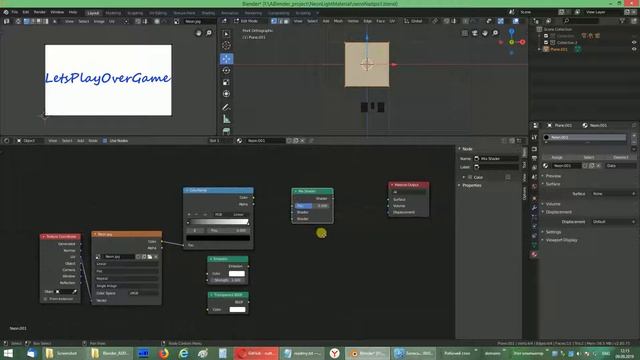The image size is (640, 360).
Task: Toggle visibility eye of Plane.001 in outliner
Action: click(x=634, y=49)
